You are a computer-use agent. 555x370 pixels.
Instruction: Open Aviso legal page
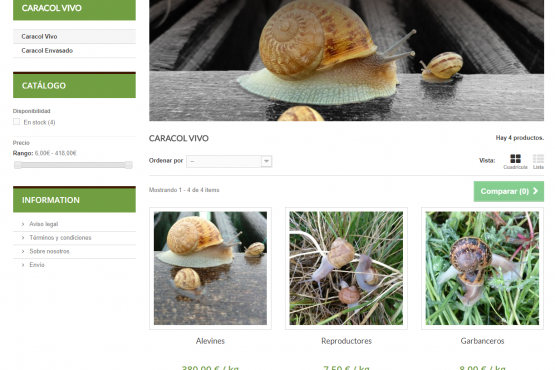coord(44,224)
